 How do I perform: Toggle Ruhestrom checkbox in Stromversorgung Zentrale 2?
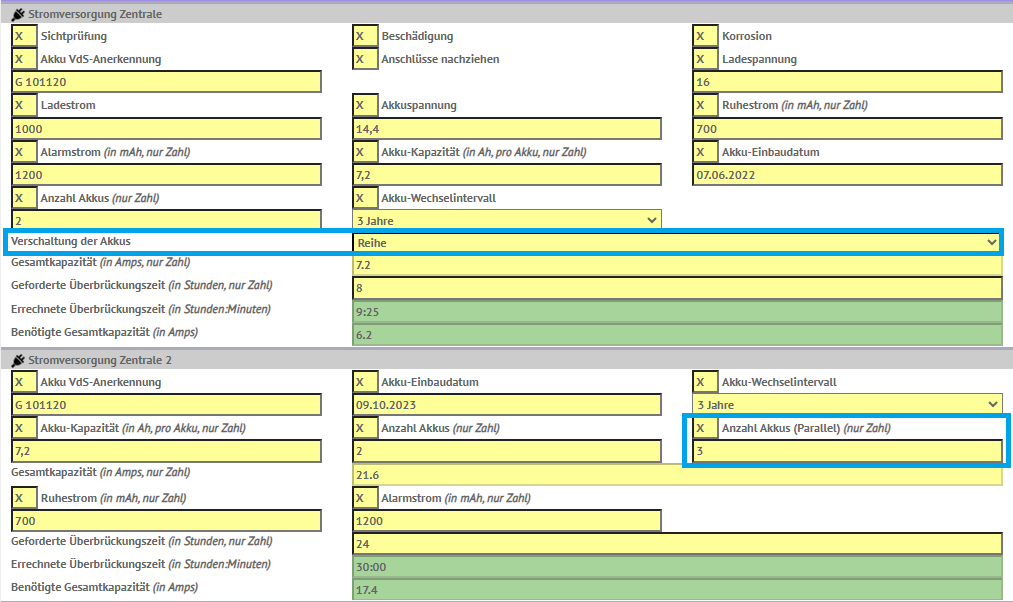(25, 498)
